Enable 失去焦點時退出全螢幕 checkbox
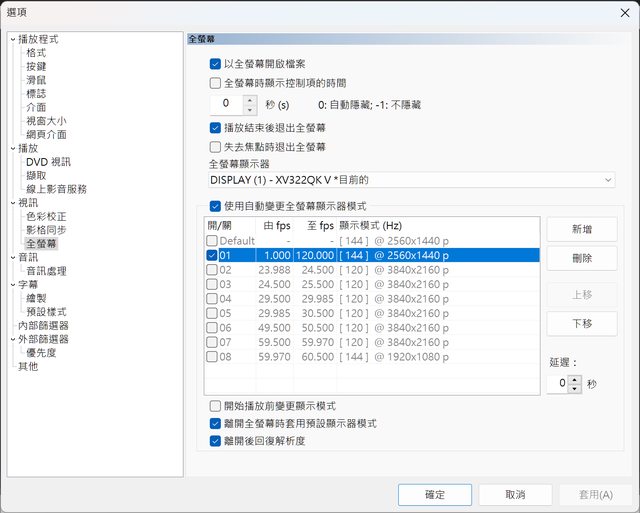The height and width of the screenshot is (513, 640). 215,146
